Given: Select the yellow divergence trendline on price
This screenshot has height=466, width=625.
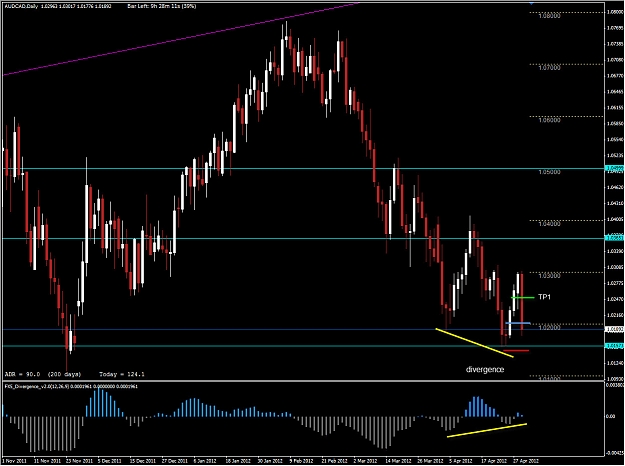Looking at the screenshot, I should click(x=475, y=343).
